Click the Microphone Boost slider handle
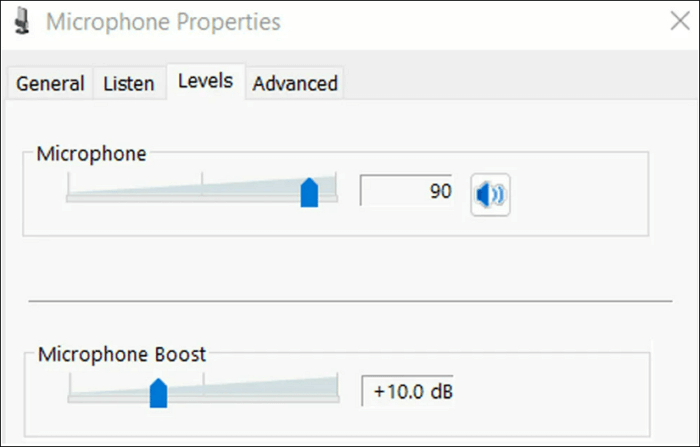This screenshot has width=700, height=447. [x=158, y=392]
